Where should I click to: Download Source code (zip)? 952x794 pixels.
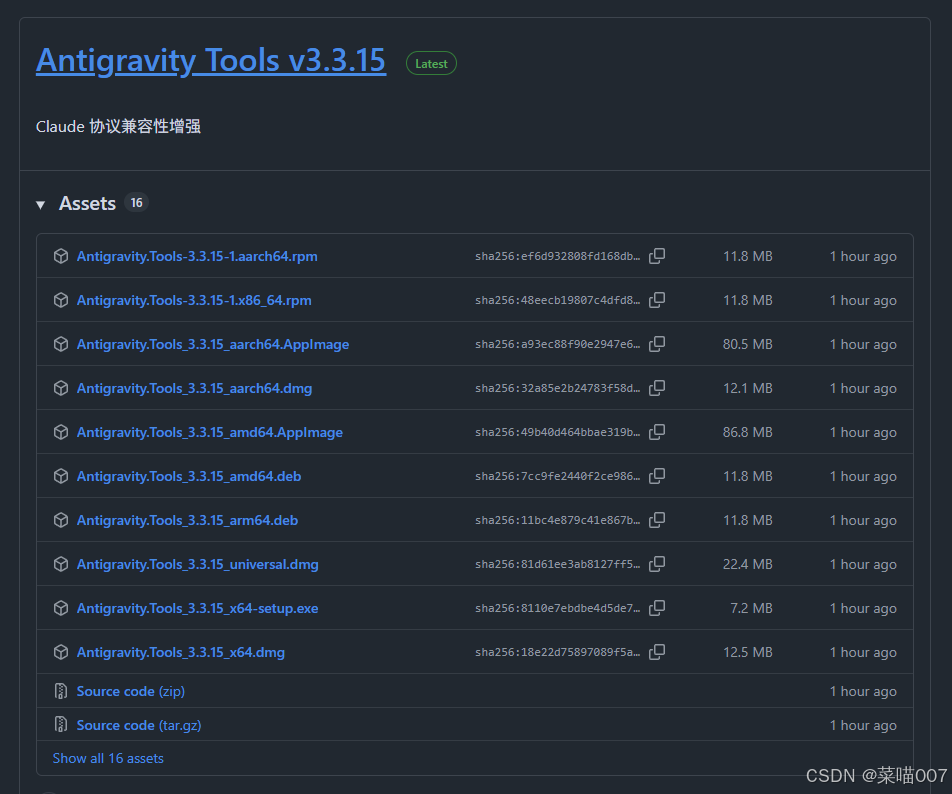click(131, 691)
